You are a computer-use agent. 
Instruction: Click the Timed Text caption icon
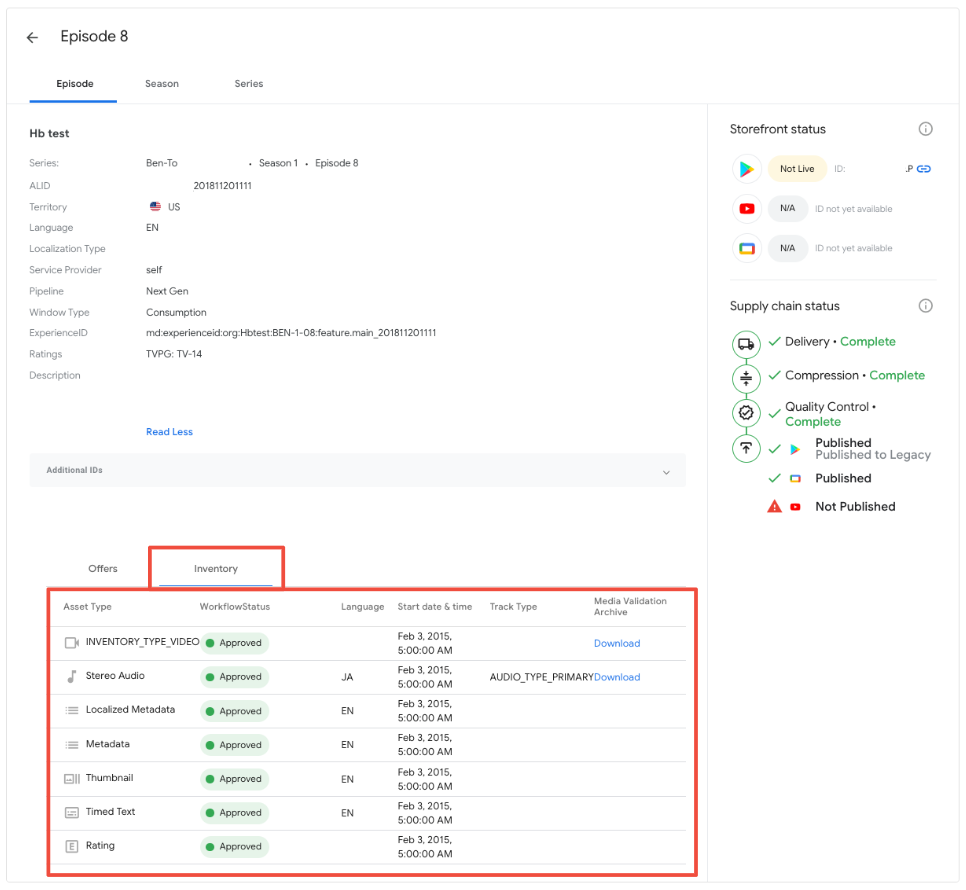[71, 812]
